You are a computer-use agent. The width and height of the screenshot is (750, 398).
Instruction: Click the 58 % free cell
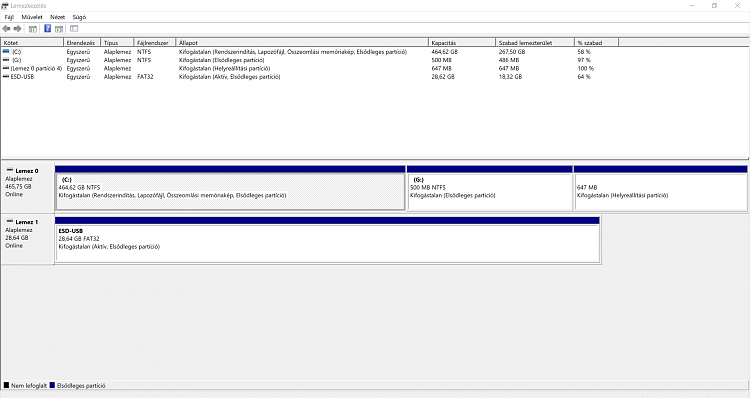[x=584, y=52]
